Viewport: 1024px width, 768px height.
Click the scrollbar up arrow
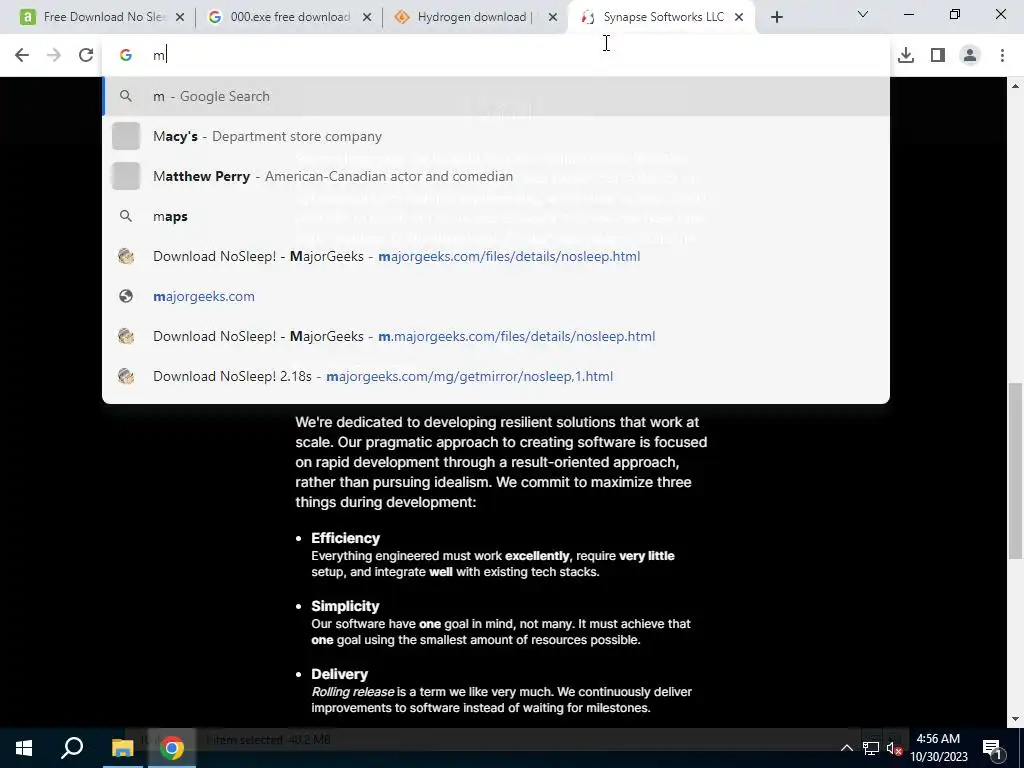1015,86
